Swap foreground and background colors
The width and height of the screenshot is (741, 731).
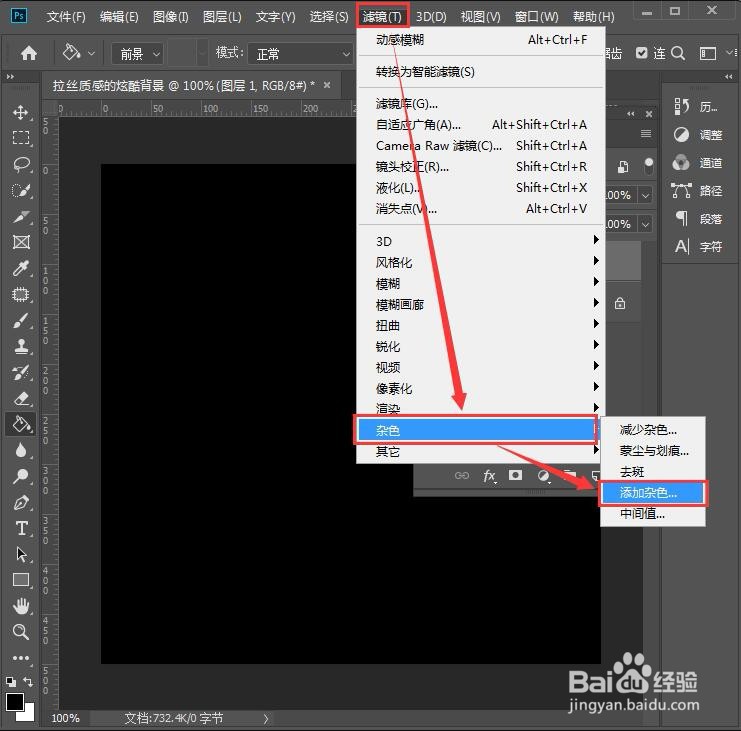[x=28, y=681]
